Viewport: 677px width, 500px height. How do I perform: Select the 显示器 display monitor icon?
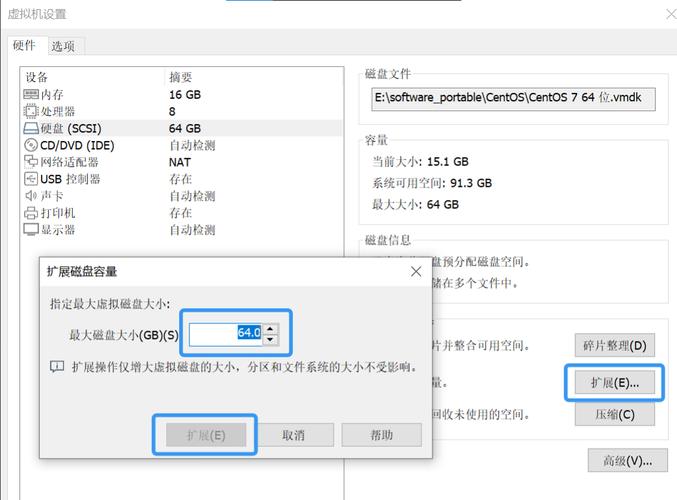point(31,230)
